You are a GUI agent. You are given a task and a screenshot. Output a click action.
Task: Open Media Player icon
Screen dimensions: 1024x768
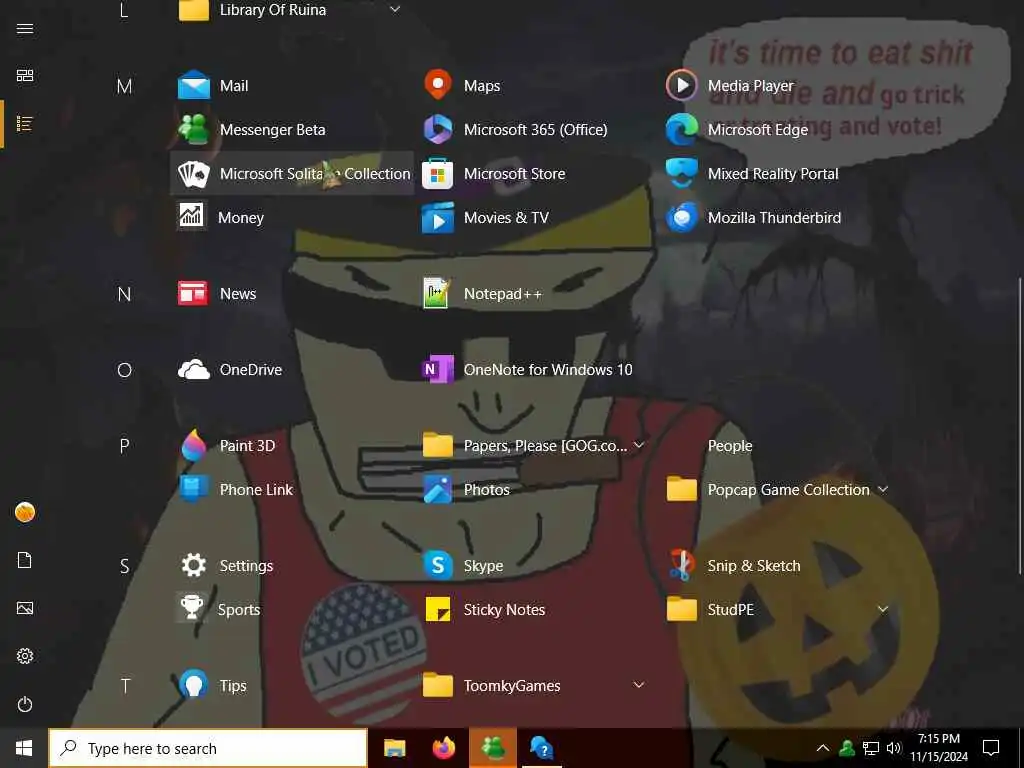point(681,86)
